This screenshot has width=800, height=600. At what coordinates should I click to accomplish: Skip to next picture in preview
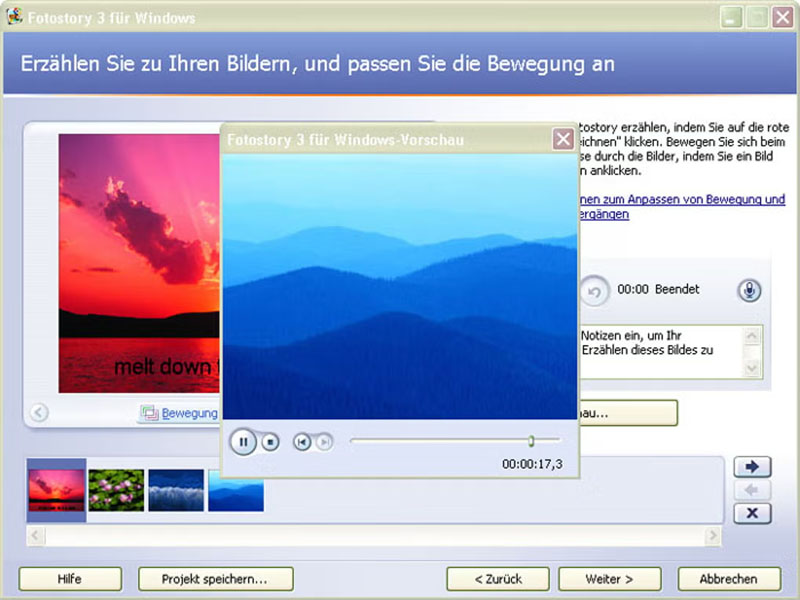(324, 442)
